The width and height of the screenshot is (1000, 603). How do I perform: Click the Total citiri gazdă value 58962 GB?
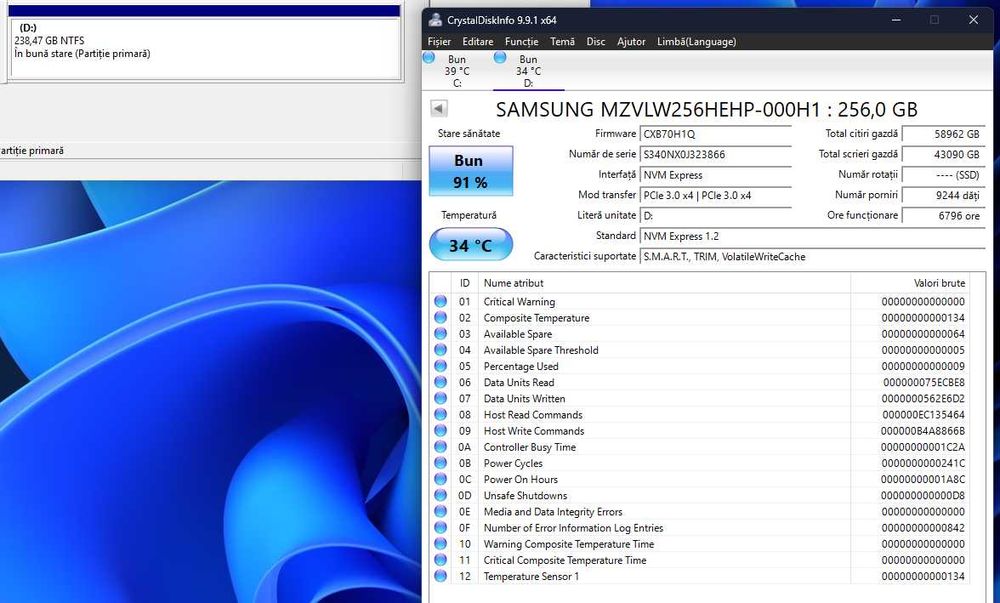coord(944,134)
